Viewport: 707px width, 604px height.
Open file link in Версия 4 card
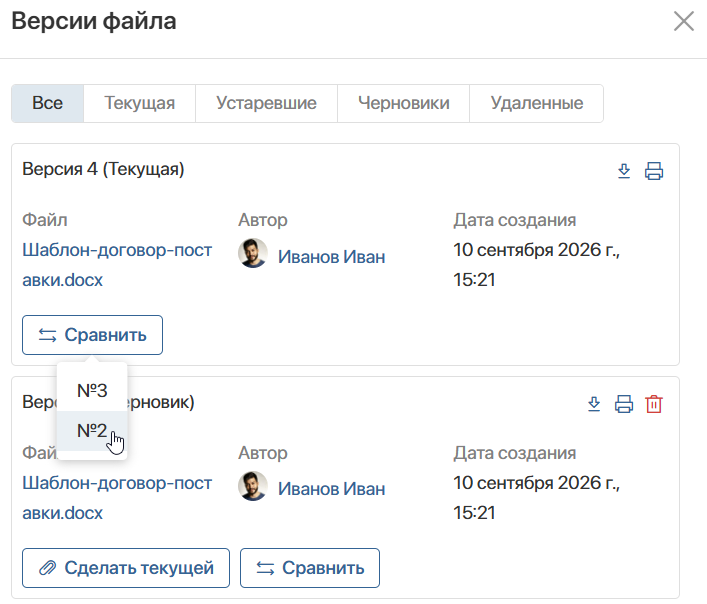pyautogui.click(x=117, y=265)
